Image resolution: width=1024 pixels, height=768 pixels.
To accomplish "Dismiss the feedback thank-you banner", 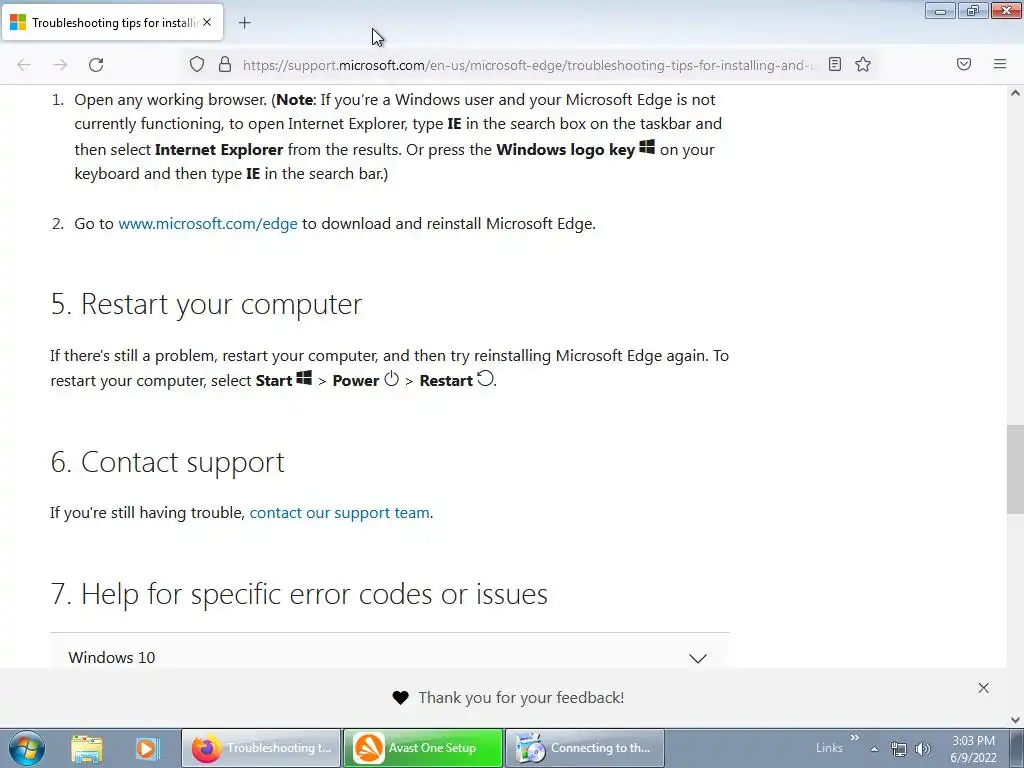I will [984, 688].
